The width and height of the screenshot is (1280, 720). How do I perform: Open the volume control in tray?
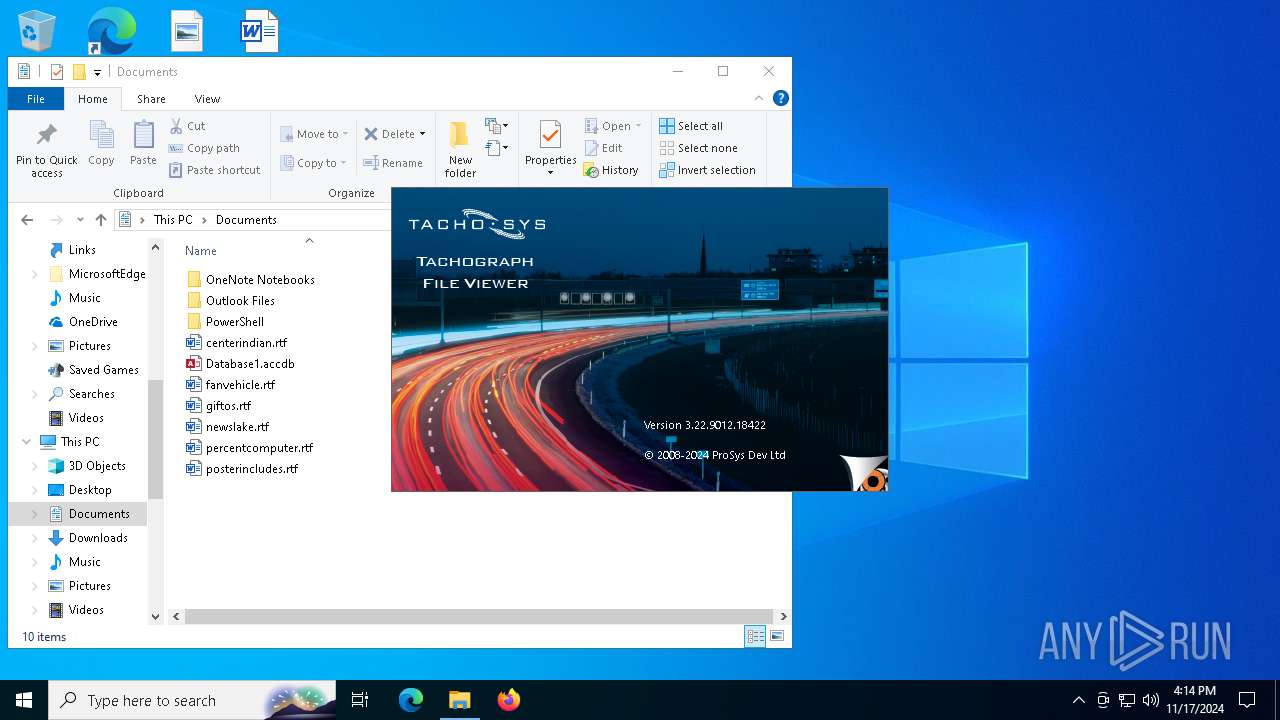[1150, 700]
